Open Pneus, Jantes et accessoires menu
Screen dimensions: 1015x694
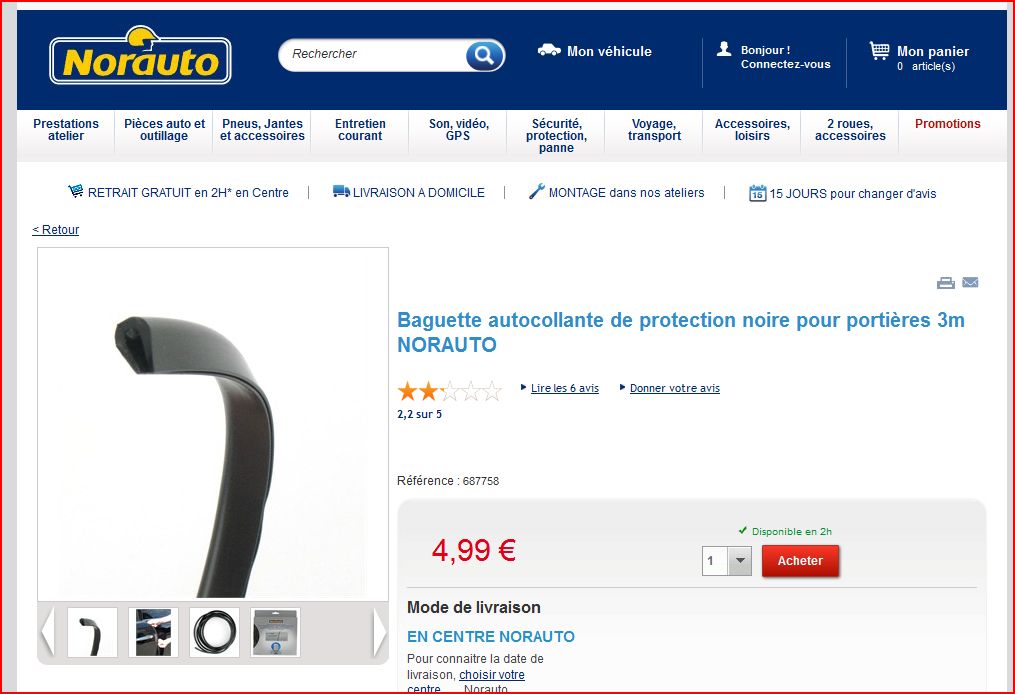tap(262, 129)
